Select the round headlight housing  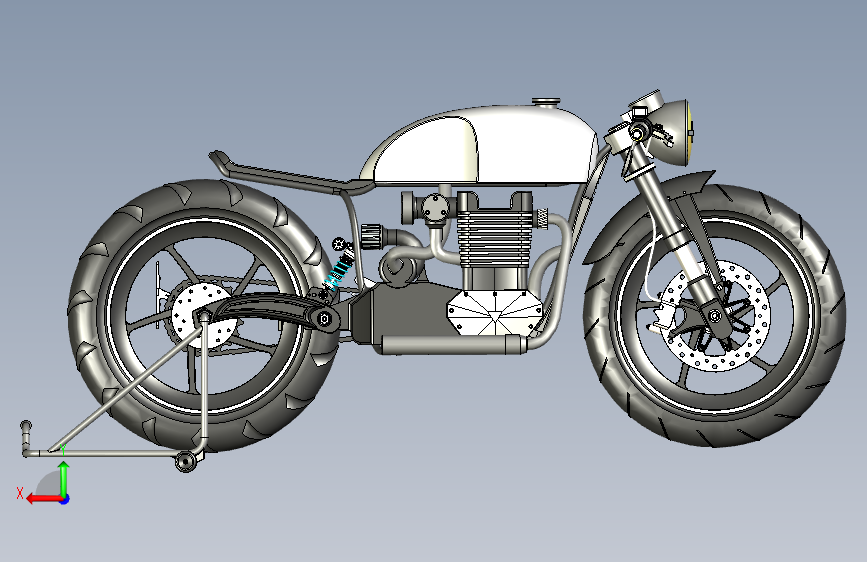click(x=673, y=132)
